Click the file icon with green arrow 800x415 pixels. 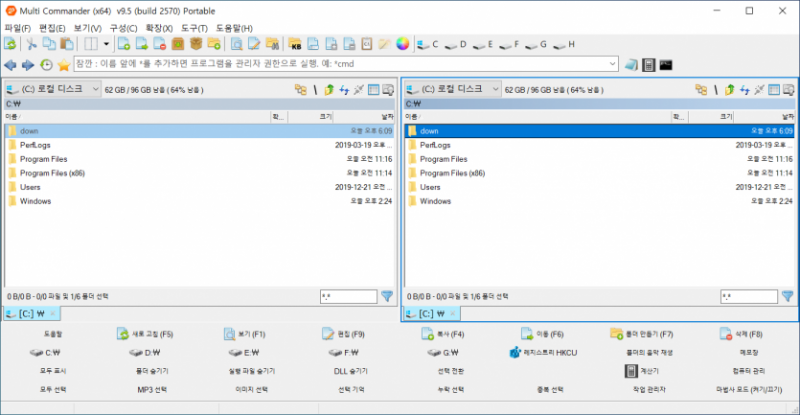point(142,44)
